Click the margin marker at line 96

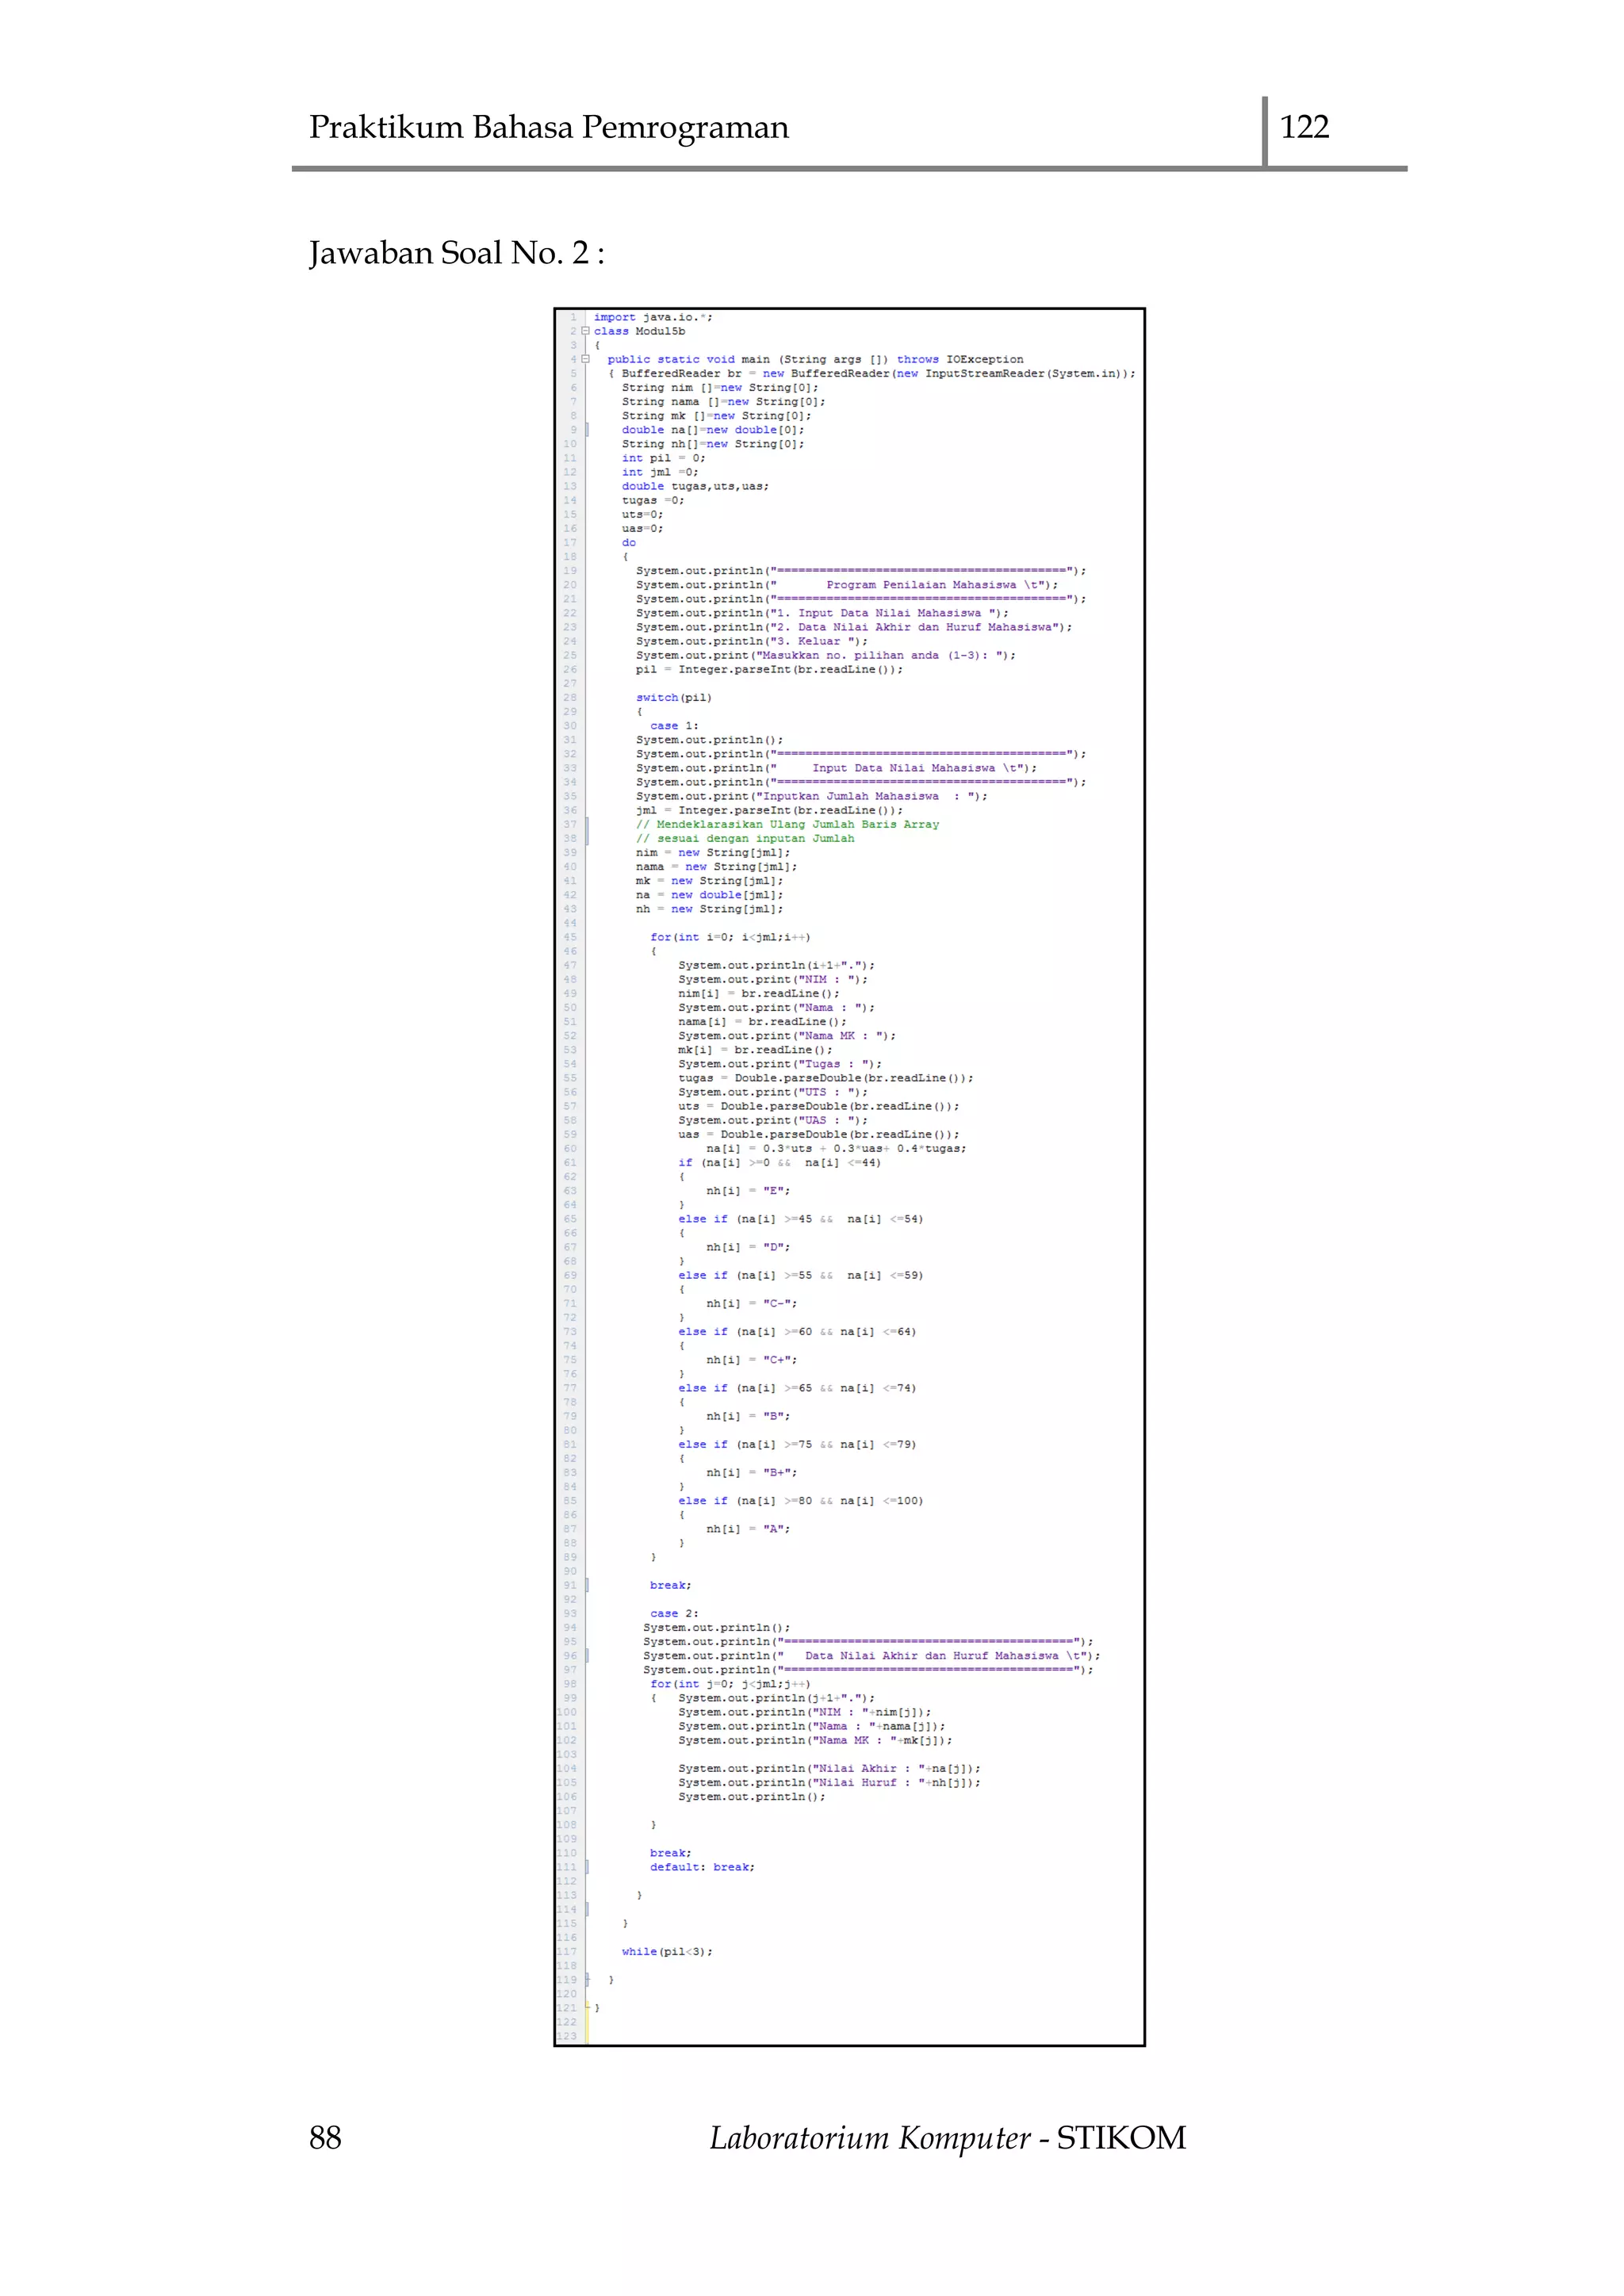click(587, 1655)
